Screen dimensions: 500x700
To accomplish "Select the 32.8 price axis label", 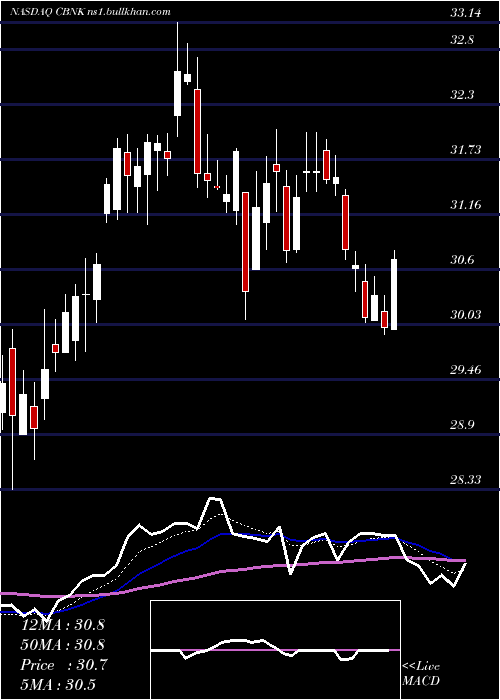I will coord(462,40).
